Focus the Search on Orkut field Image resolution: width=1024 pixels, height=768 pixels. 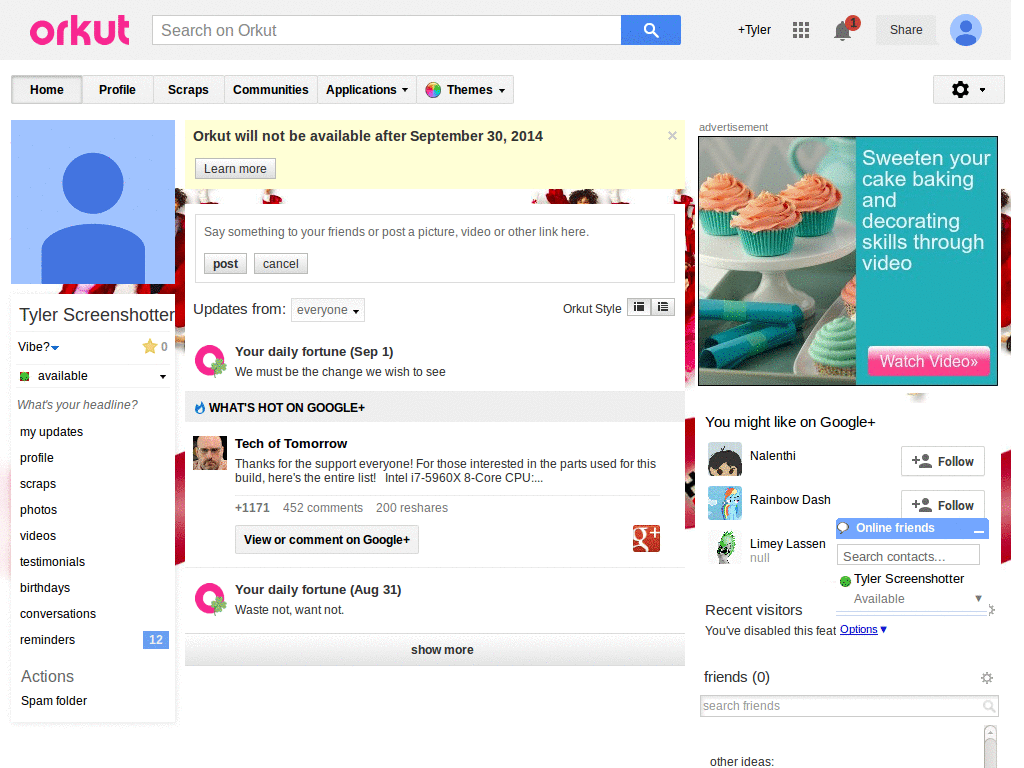387,30
